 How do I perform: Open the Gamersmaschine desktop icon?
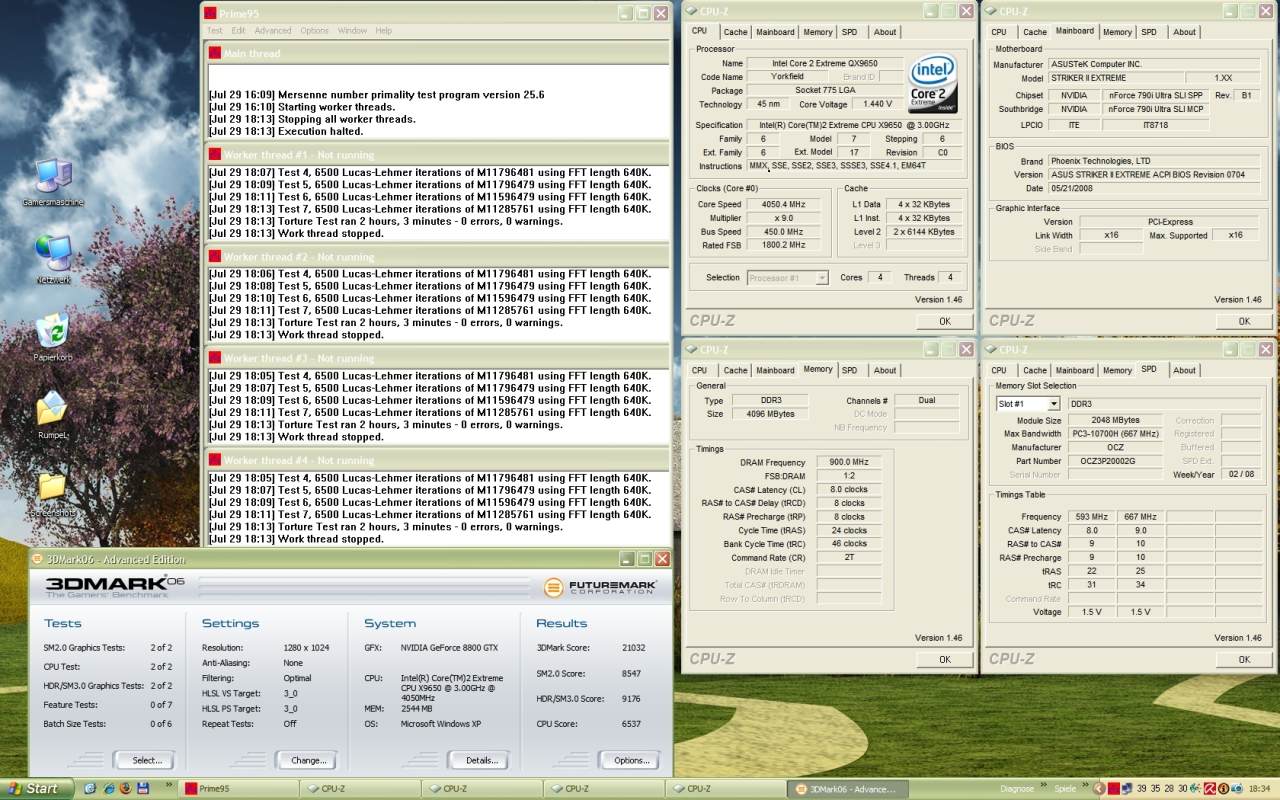53,177
